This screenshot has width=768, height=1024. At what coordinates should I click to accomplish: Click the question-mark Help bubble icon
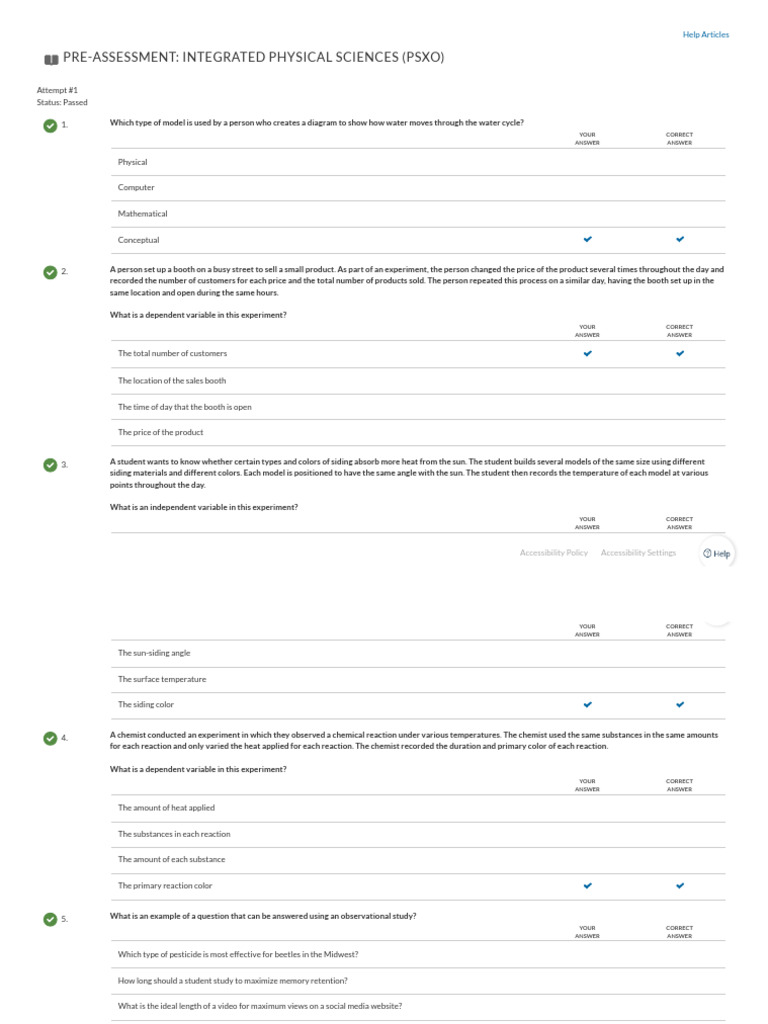[x=707, y=553]
